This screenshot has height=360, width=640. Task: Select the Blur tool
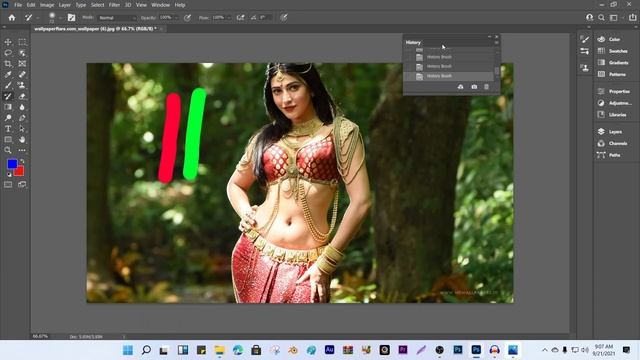[x=22, y=107]
